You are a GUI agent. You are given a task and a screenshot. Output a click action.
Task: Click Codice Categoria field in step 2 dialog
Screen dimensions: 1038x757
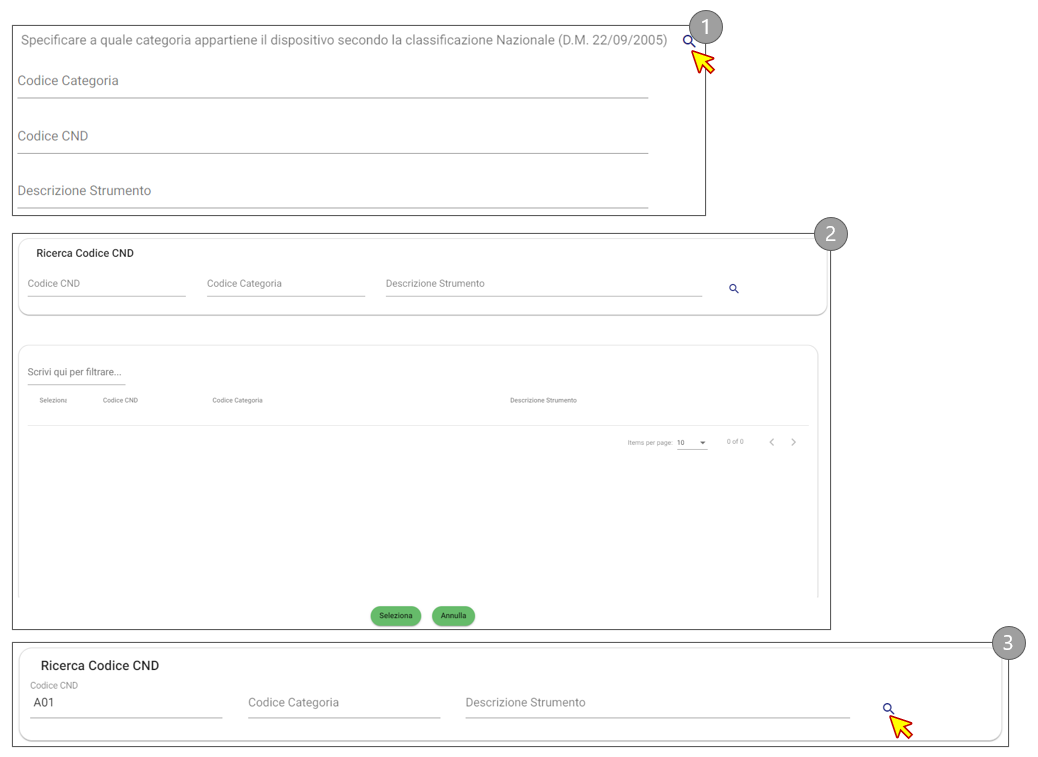click(285, 284)
